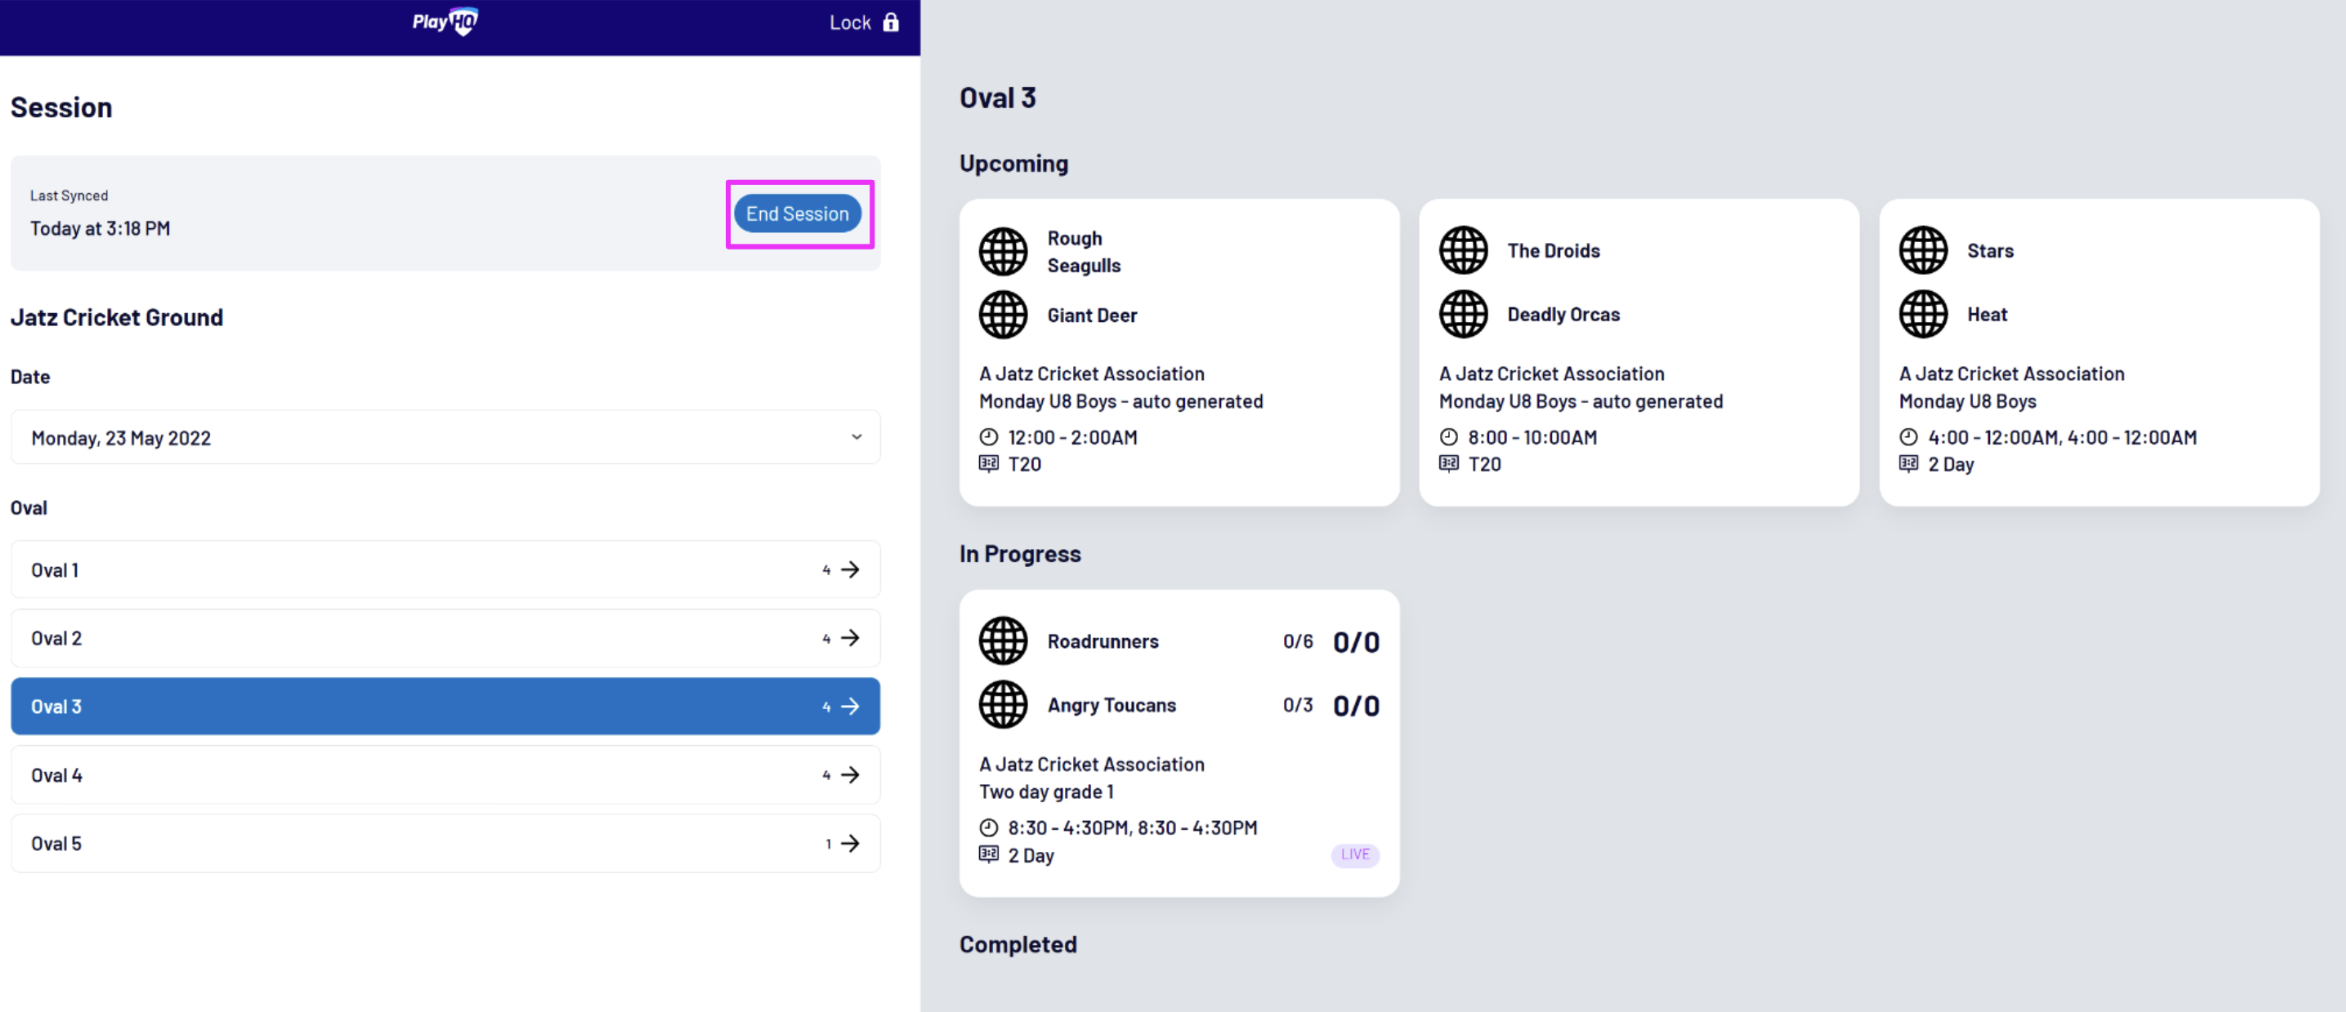The height and width of the screenshot is (1012, 2346).
Task: Click the Lock text in the header
Action: coord(850,22)
